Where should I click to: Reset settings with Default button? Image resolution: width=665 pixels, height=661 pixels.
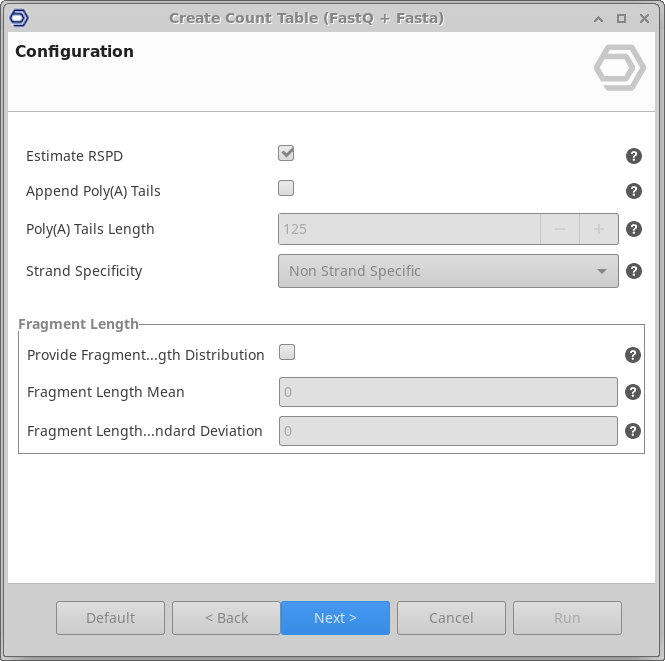[110, 618]
